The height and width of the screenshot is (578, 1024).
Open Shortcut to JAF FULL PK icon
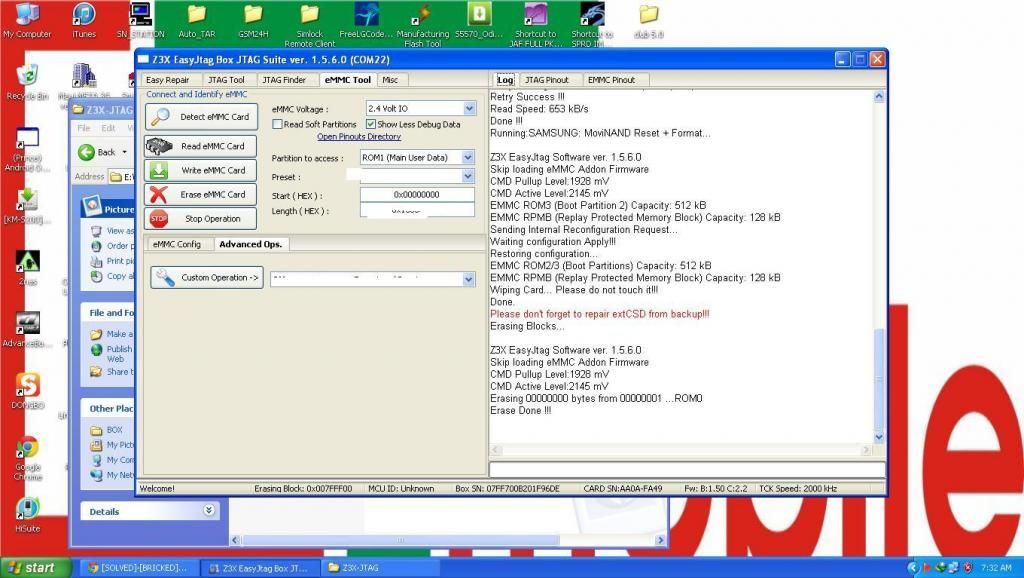click(536, 25)
